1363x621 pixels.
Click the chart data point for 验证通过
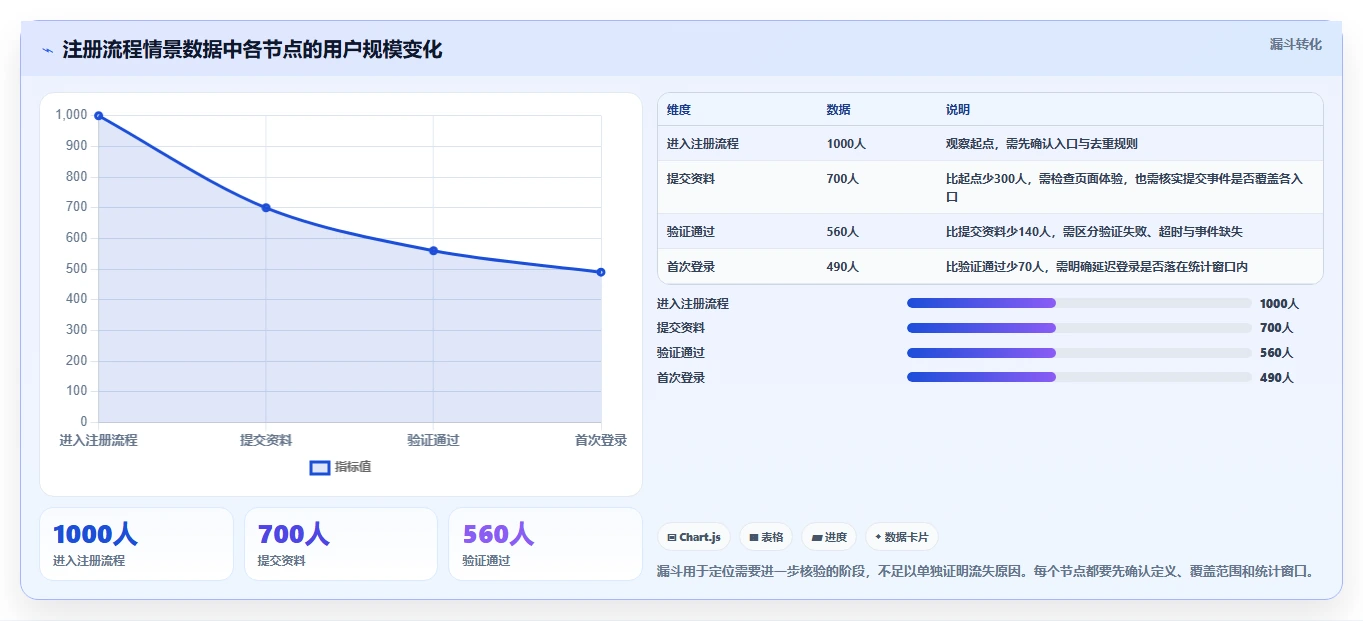pos(433,251)
